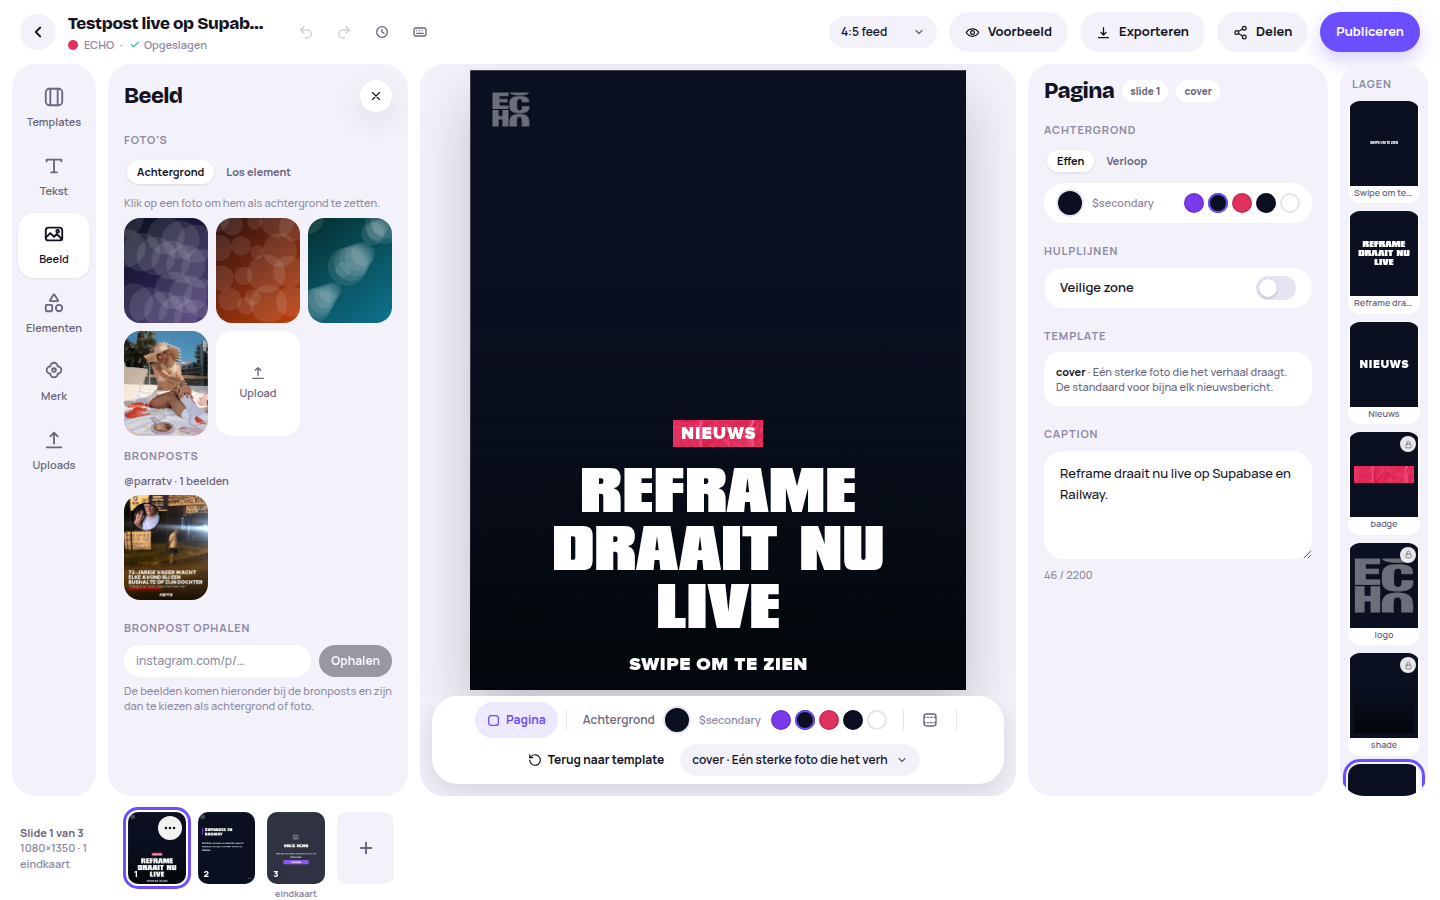The image size is (1440, 900).
Task: Select slide 2 thumbnail
Action: coord(227,848)
